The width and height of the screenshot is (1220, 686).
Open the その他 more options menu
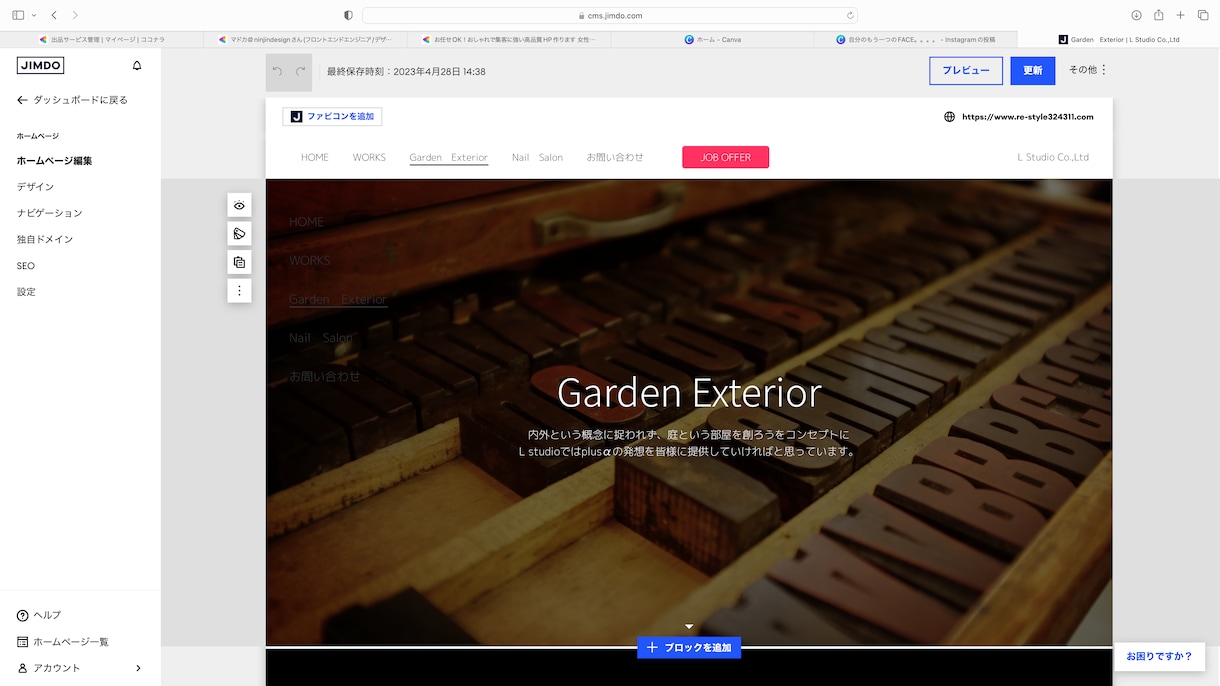1088,70
